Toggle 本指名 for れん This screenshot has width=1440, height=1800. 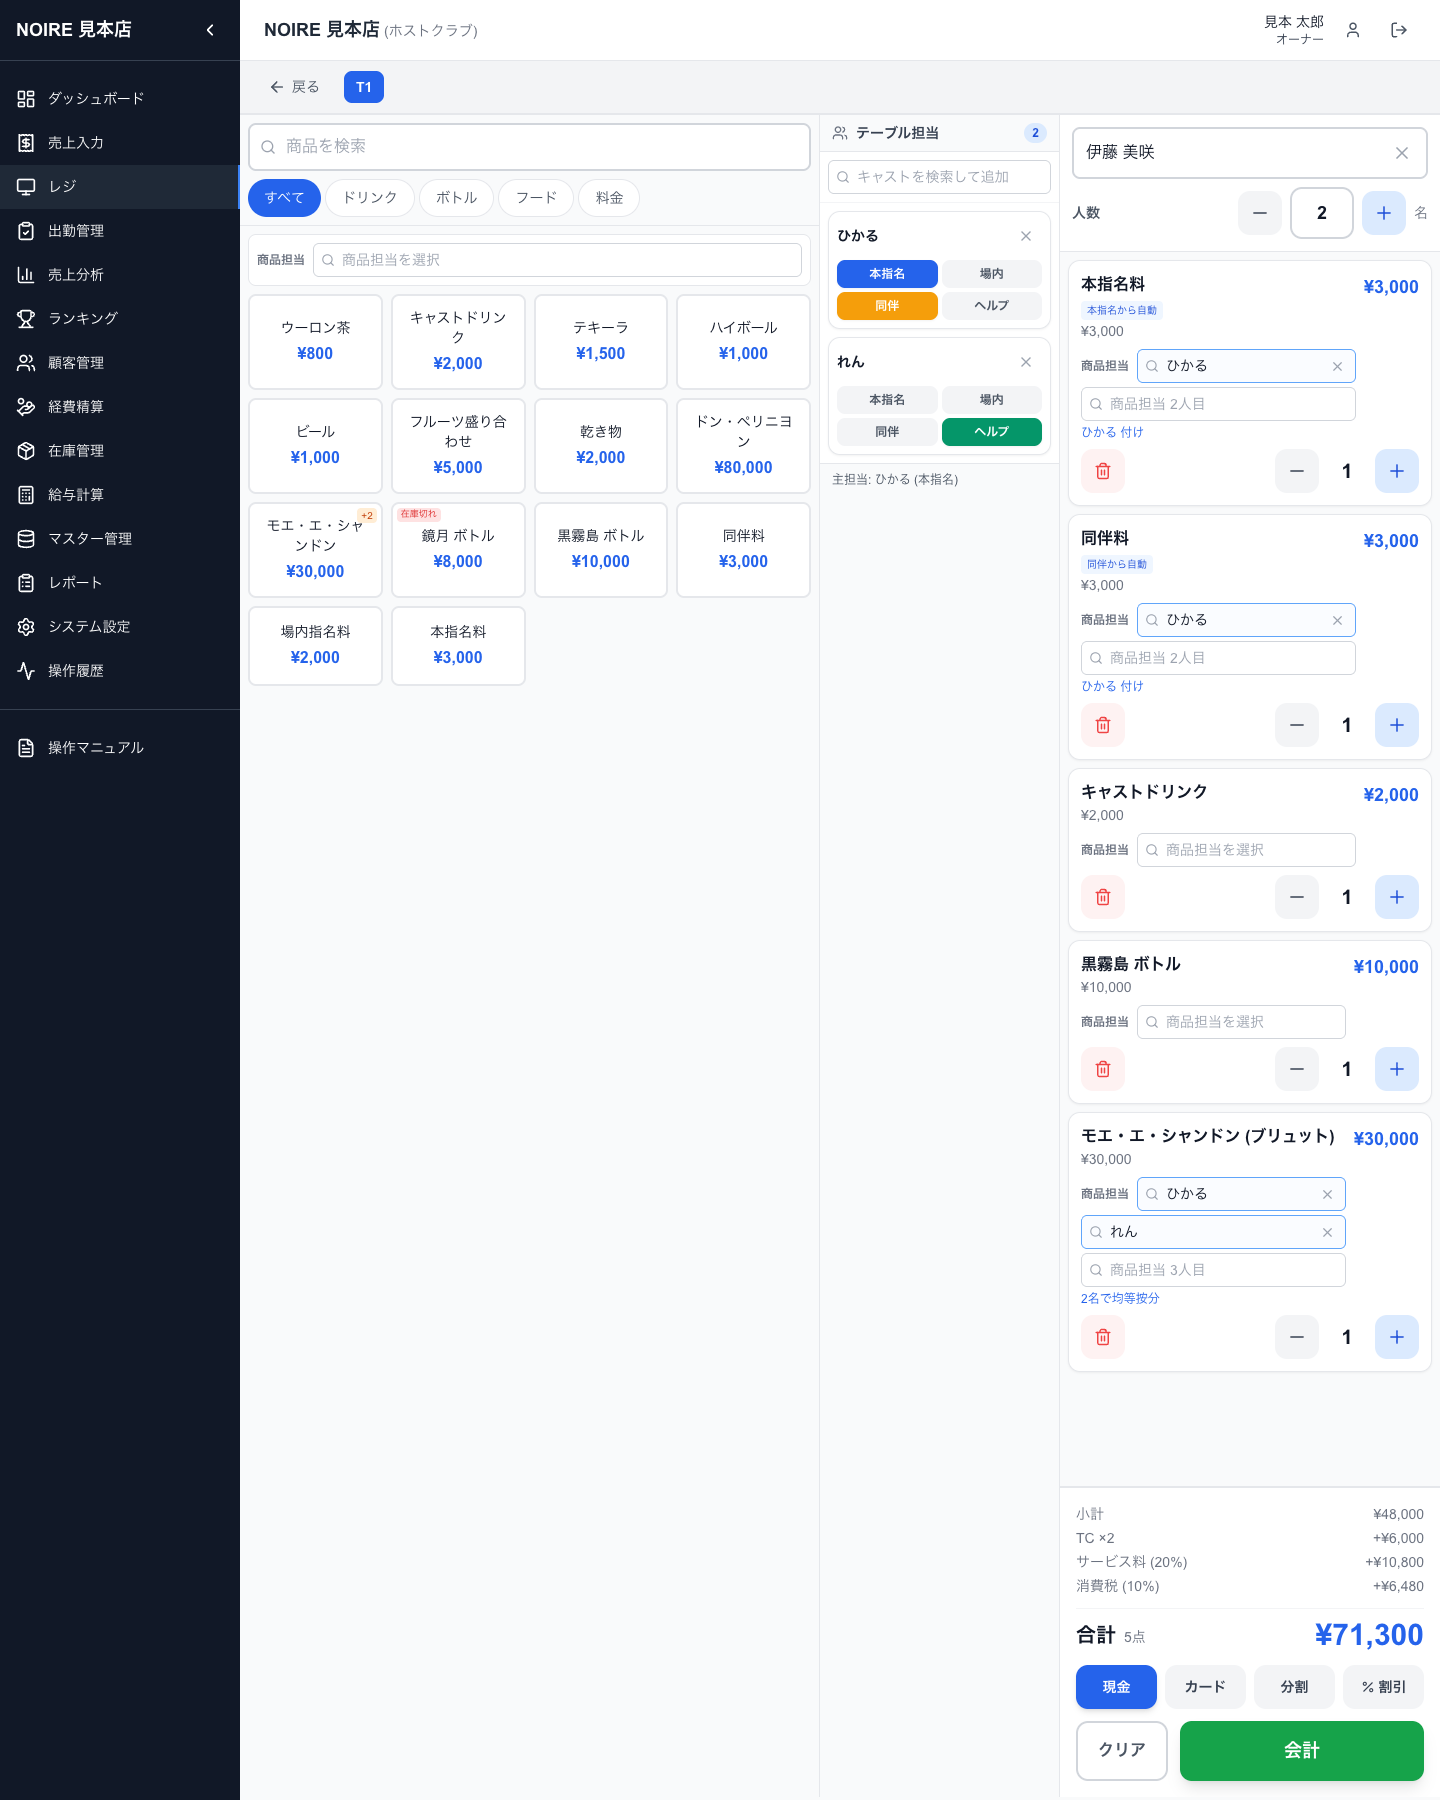pos(887,400)
